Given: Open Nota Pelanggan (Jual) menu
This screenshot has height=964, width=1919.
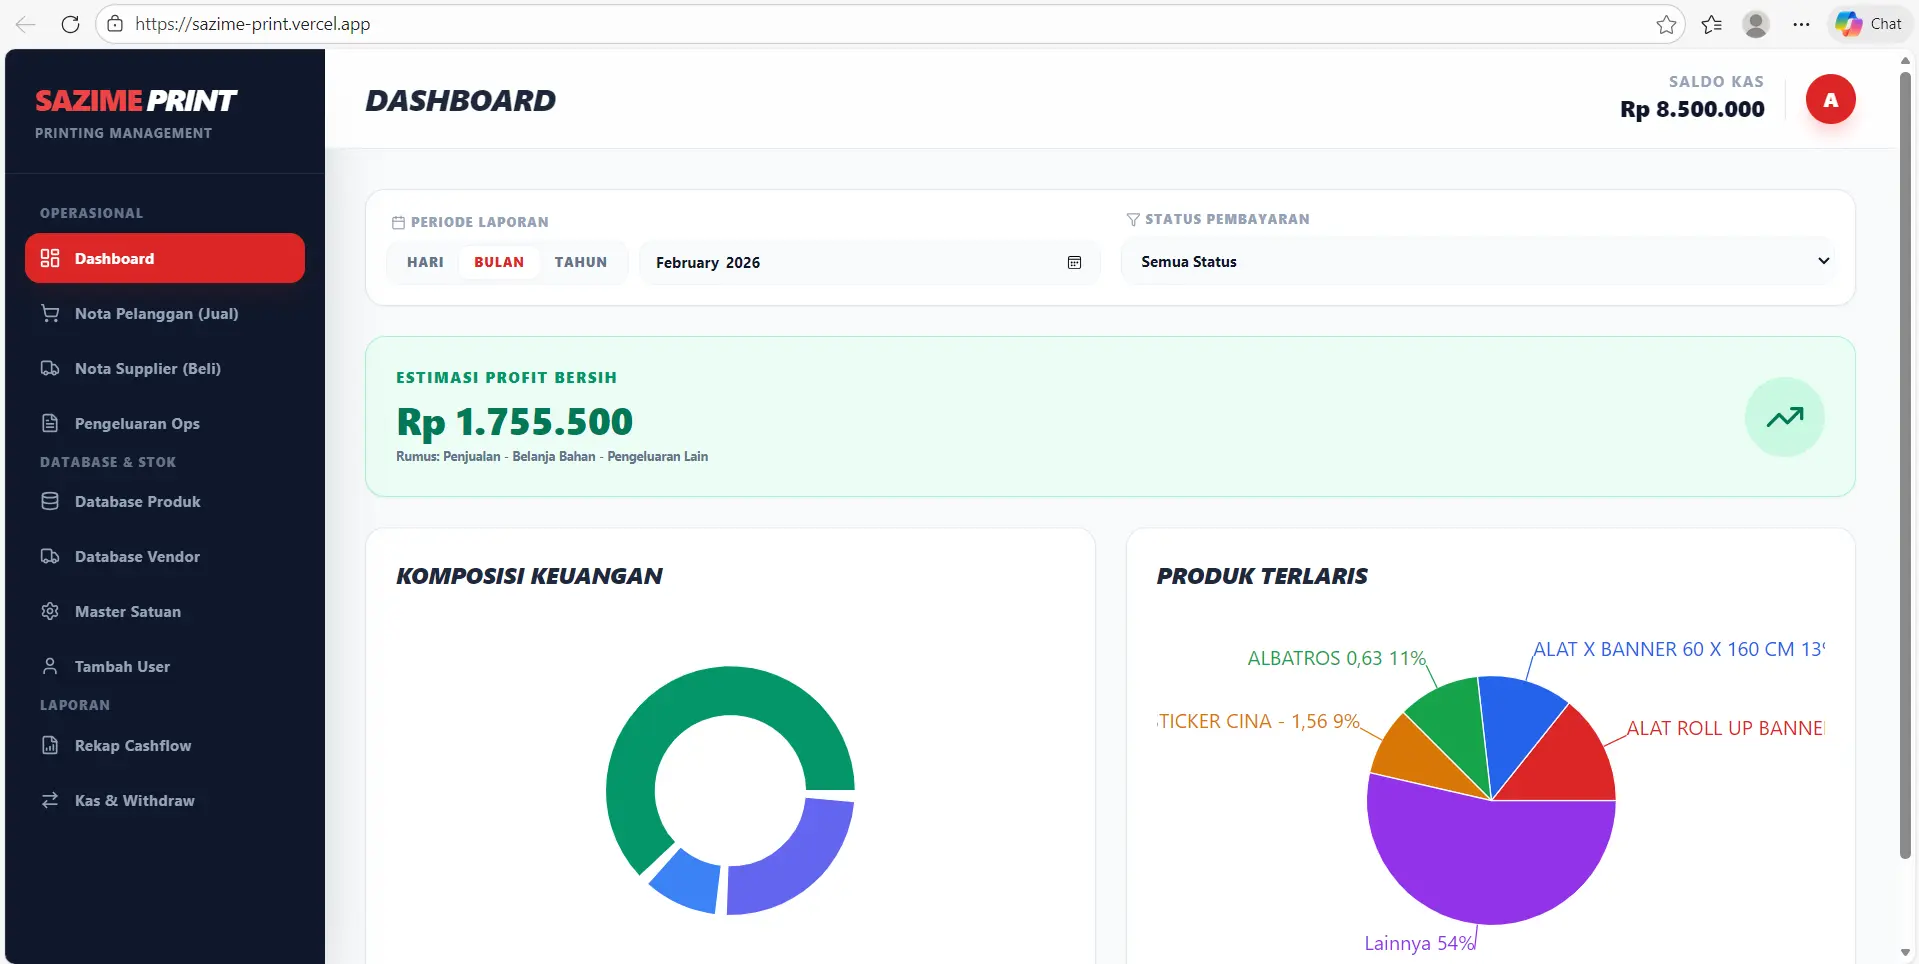Looking at the screenshot, I should (156, 314).
